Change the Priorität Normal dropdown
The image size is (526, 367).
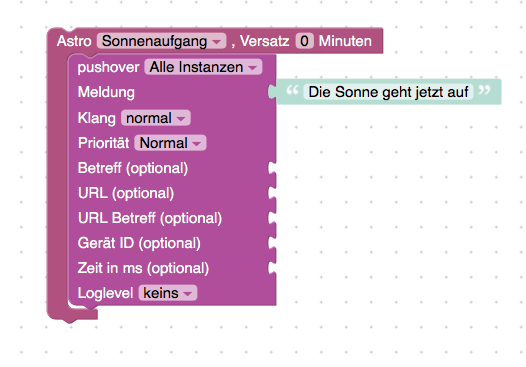pyautogui.click(x=170, y=143)
